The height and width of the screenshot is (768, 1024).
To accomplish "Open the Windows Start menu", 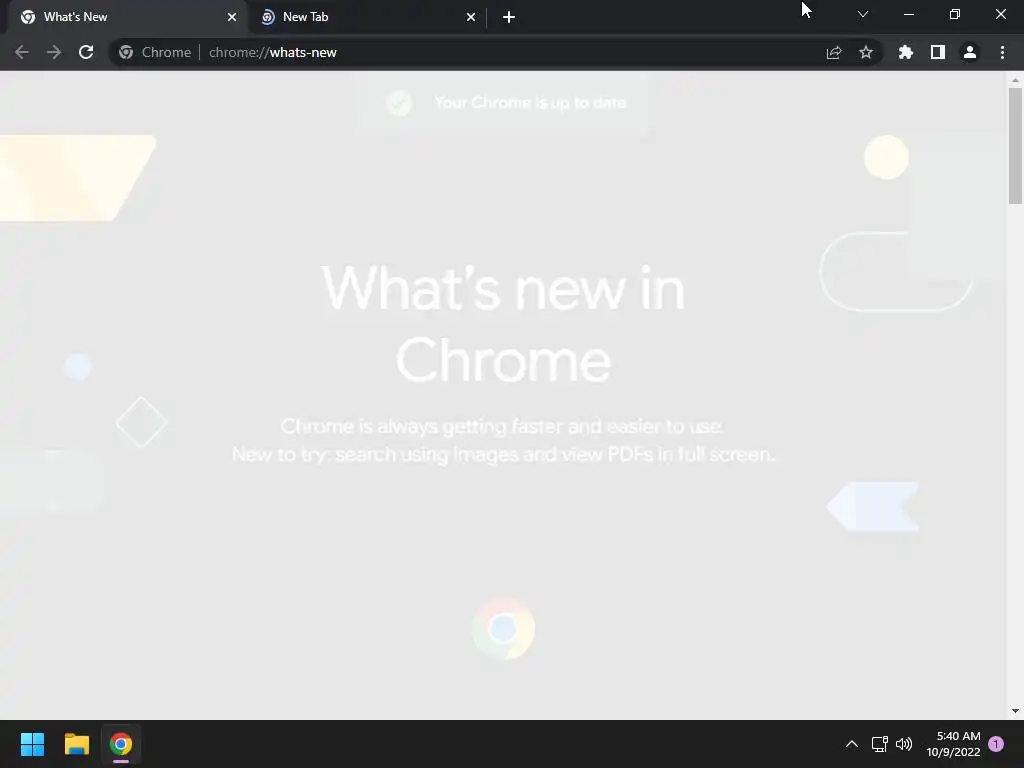I will (32, 744).
